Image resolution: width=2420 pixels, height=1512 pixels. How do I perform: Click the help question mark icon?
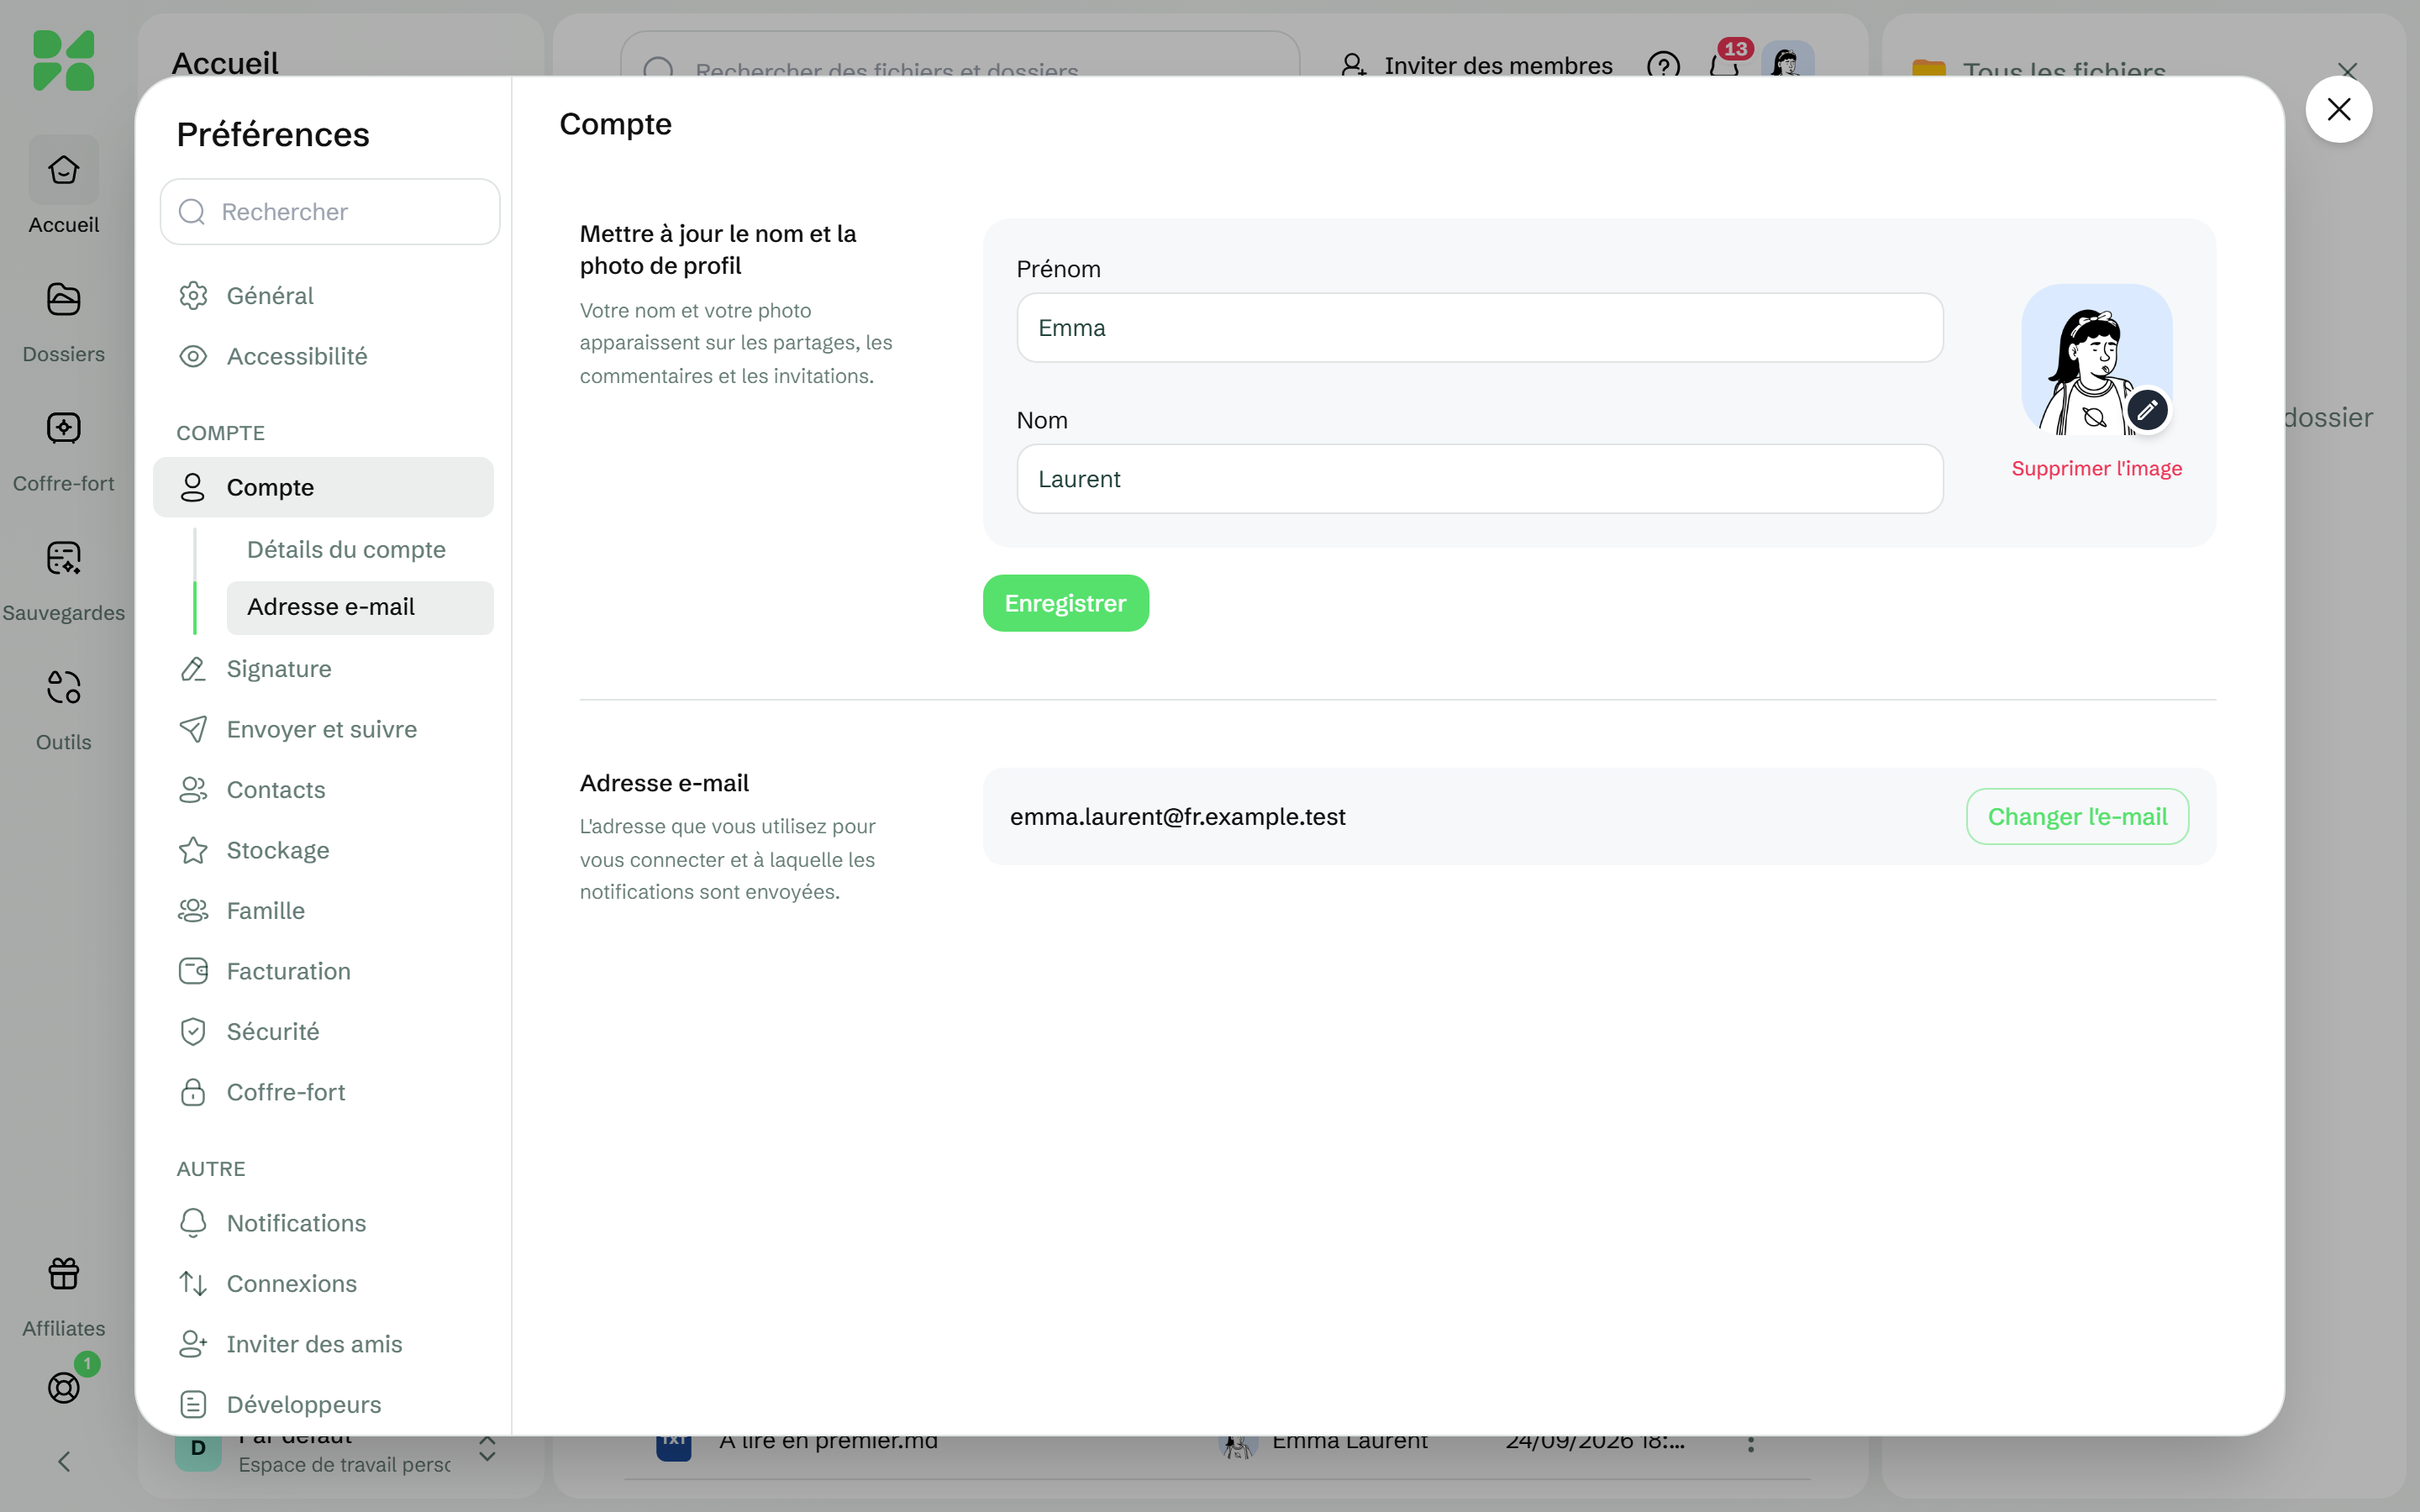(x=1663, y=66)
